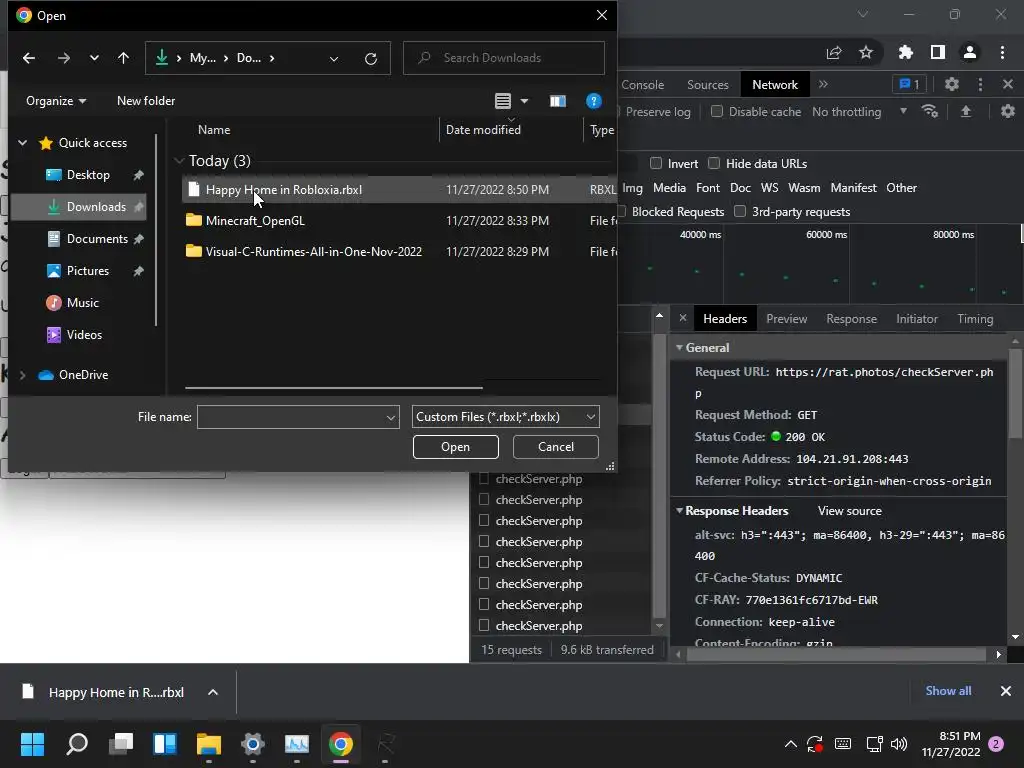The height and width of the screenshot is (768, 1024).
Task: Open download item options chevron
Action: [x=213, y=692]
